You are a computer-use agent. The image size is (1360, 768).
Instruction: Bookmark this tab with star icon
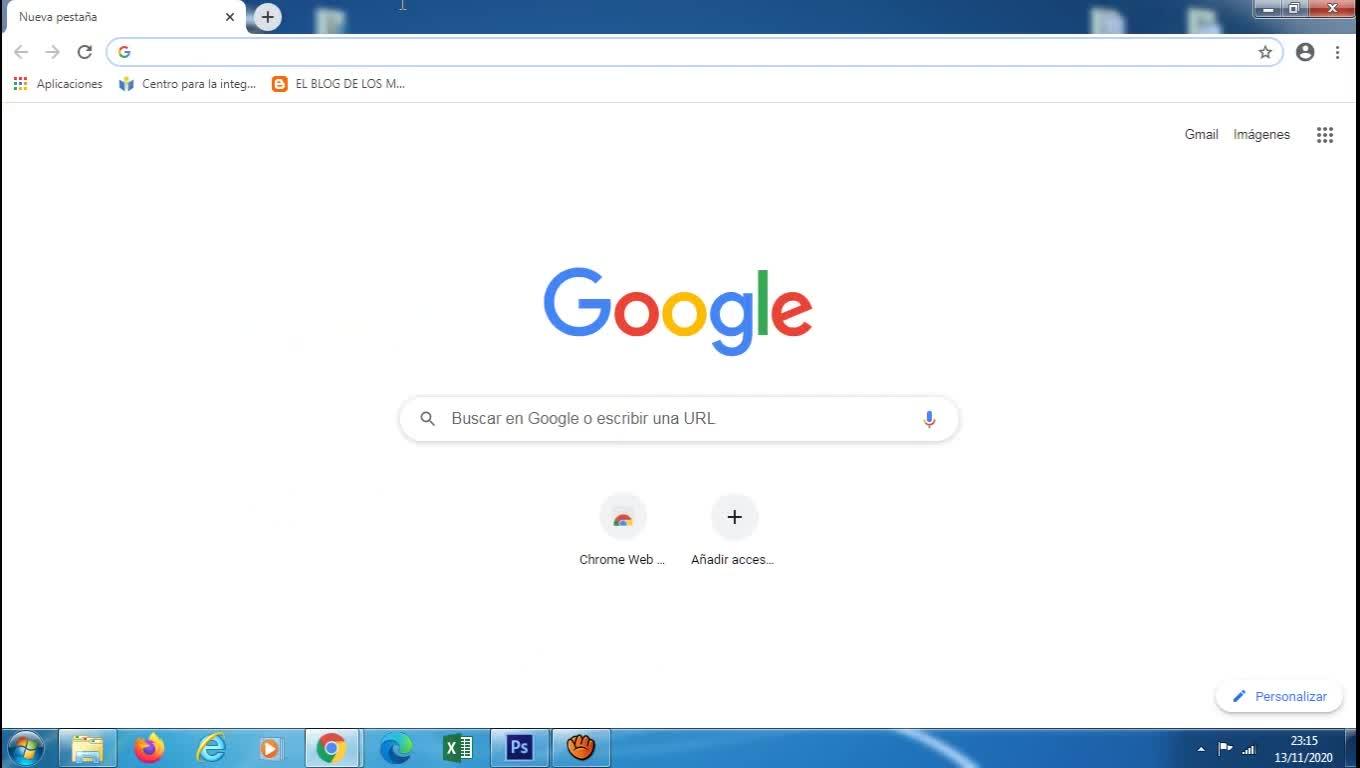1265,52
